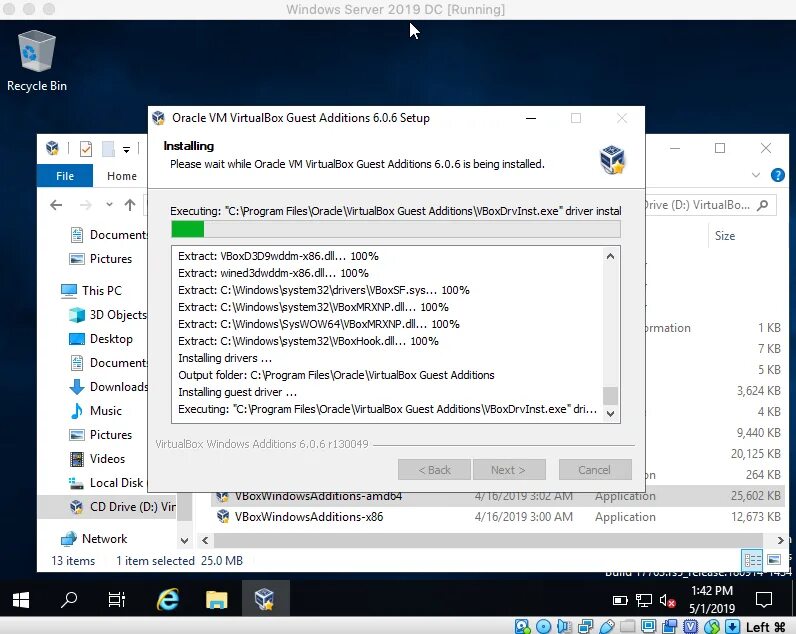Click Explorer's Properties checkmark quick-access icon
796x634 pixels.
pos(86,149)
